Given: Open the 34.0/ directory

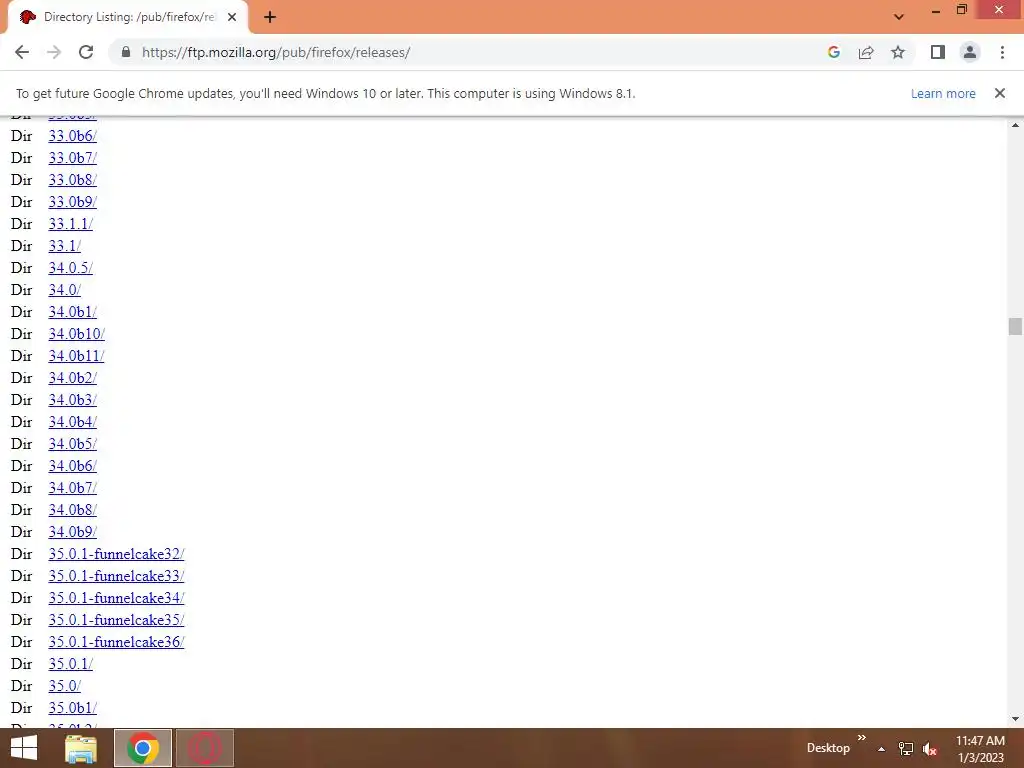Looking at the screenshot, I should (65, 290).
